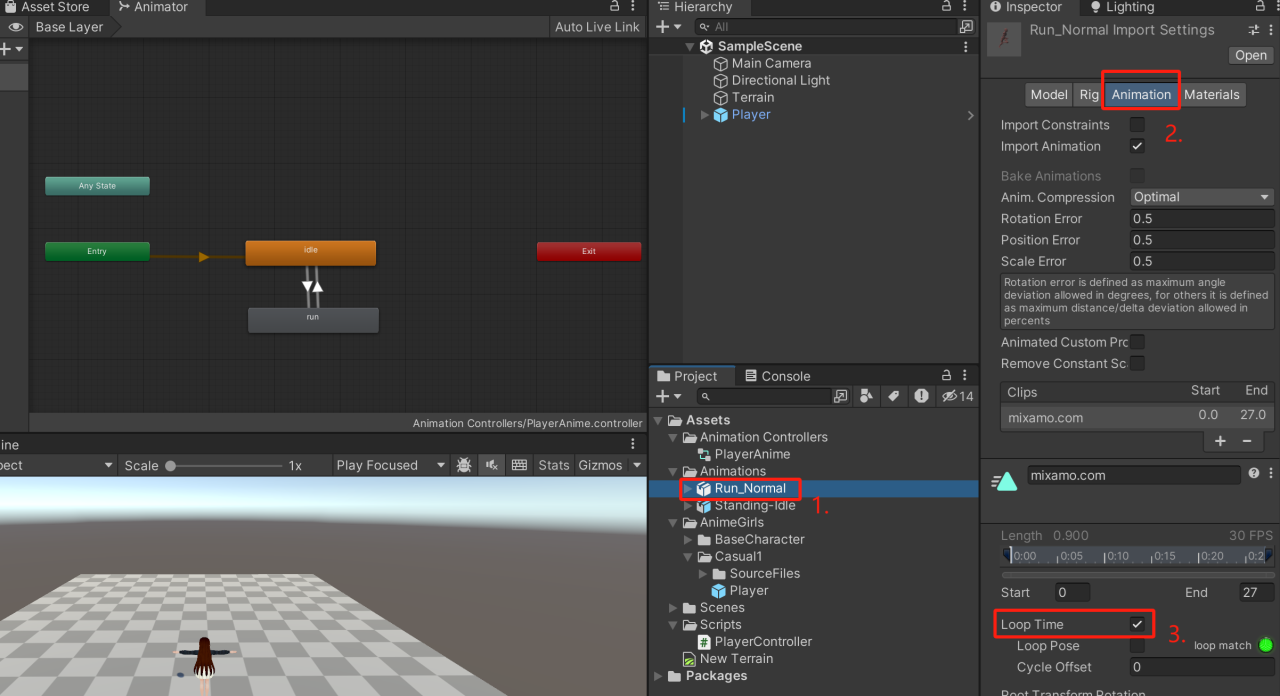Image resolution: width=1280 pixels, height=696 pixels.
Task: Click the Gizmos button in Game view
Action: pos(600,465)
